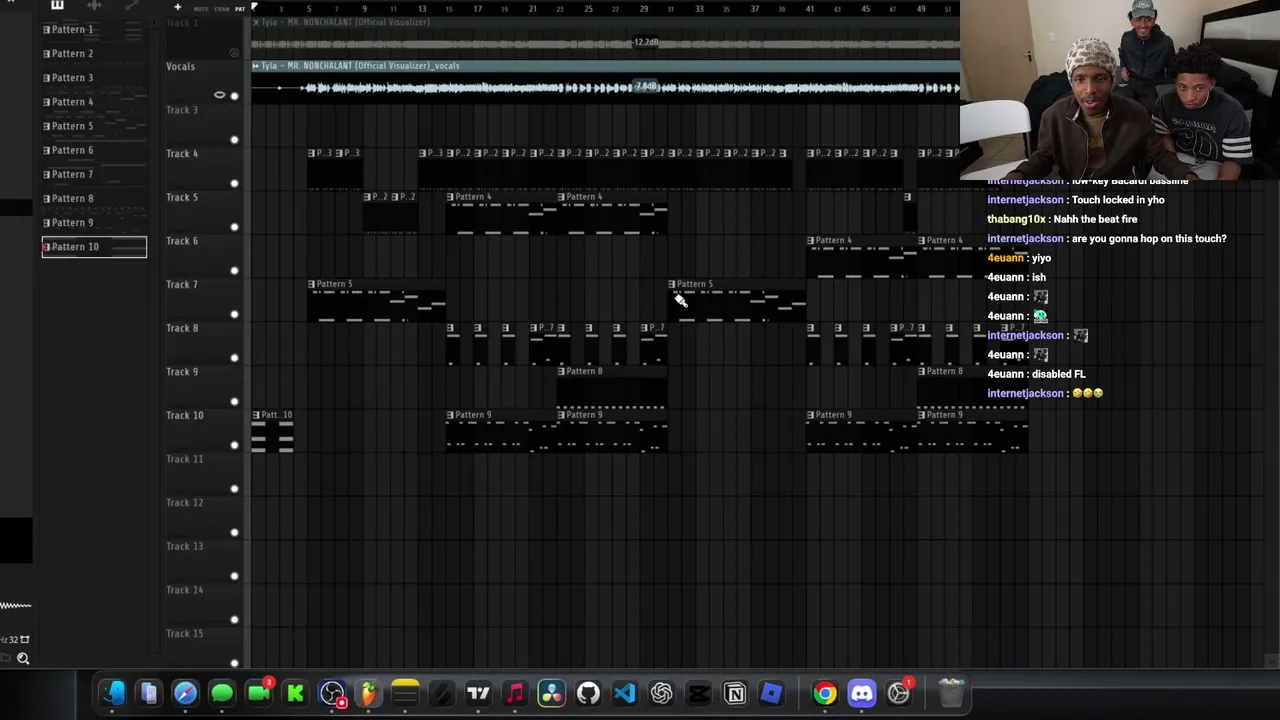Open Roblox Studio from the dock

pyautogui.click(x=771, y=693)
